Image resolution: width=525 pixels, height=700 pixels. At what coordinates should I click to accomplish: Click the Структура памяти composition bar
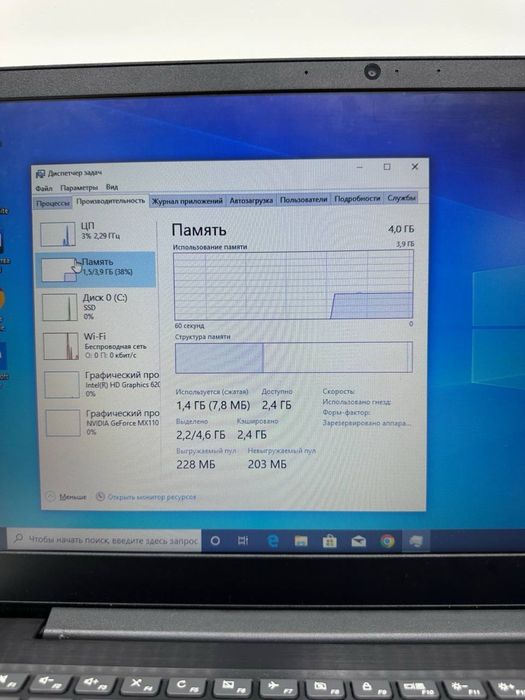293,357
